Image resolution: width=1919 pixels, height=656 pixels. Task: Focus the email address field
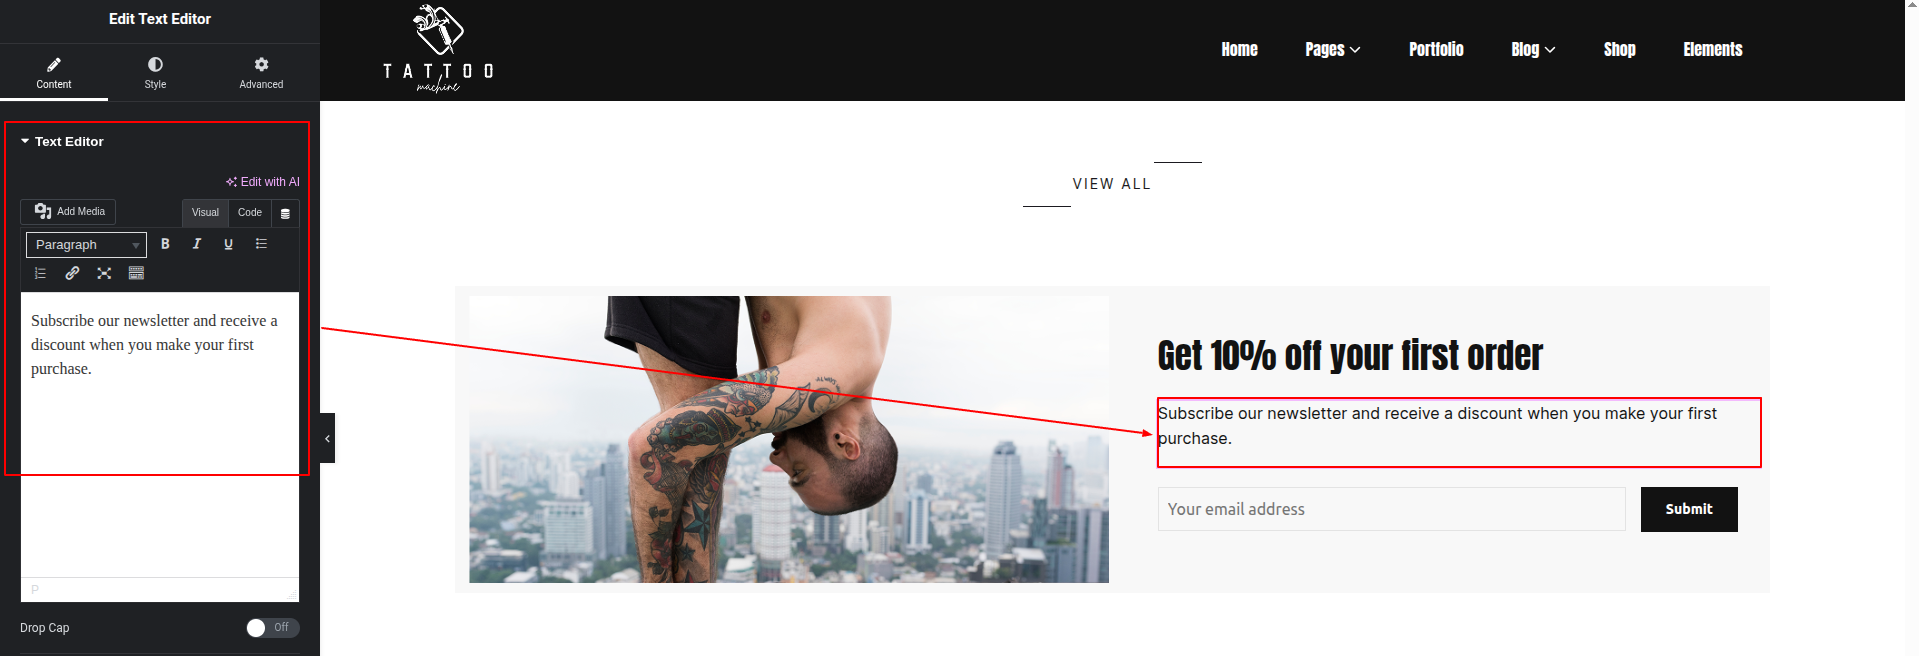tap(1391, 509)
